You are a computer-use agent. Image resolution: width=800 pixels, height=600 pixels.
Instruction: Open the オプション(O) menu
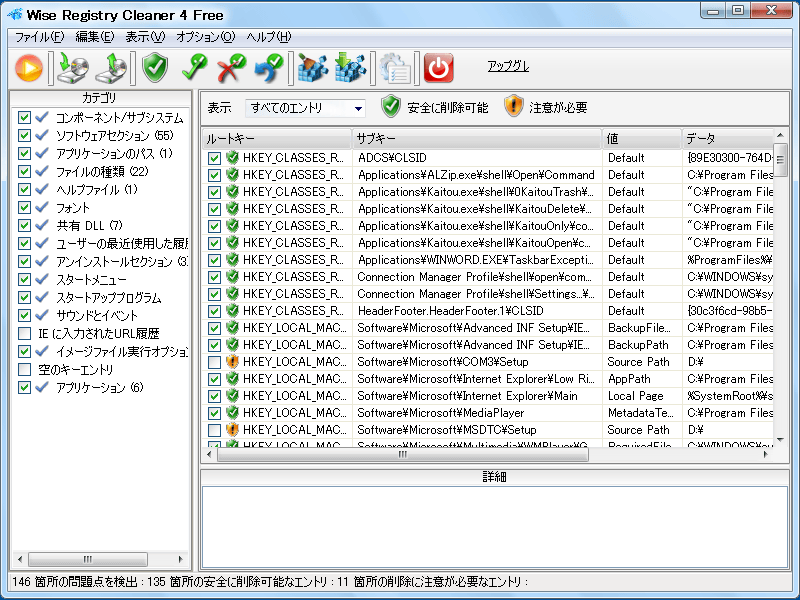pyautogui.click(x=206, y=37)
